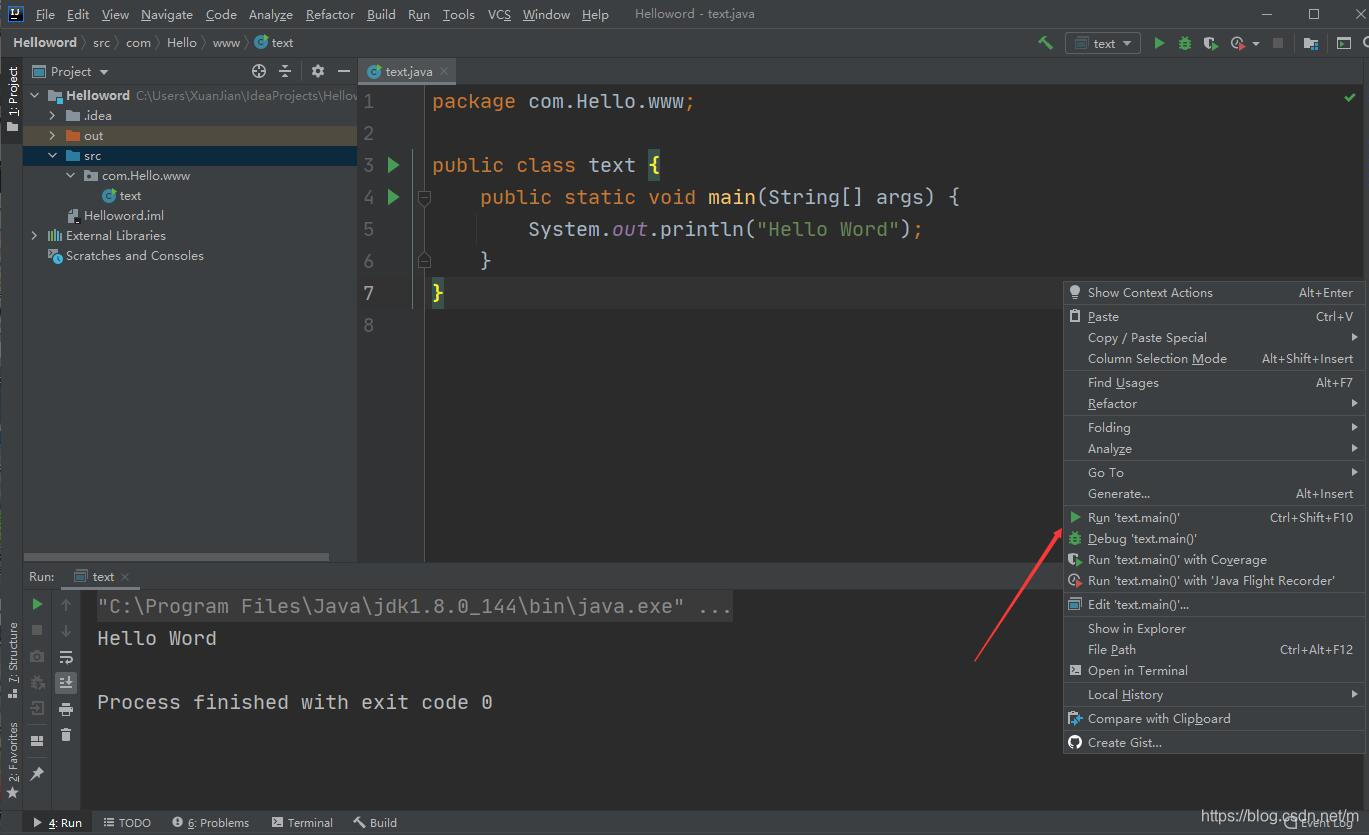Run with Coverage from the top toolbar
The image size is (1369, 835).
(x=1211, y=43)
